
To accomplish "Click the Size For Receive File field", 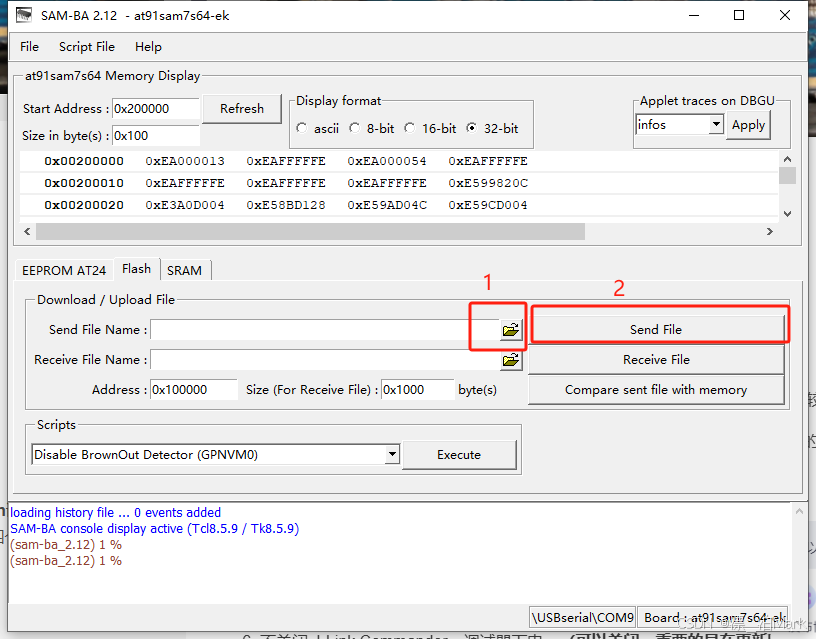I will [x=418, y=390].
